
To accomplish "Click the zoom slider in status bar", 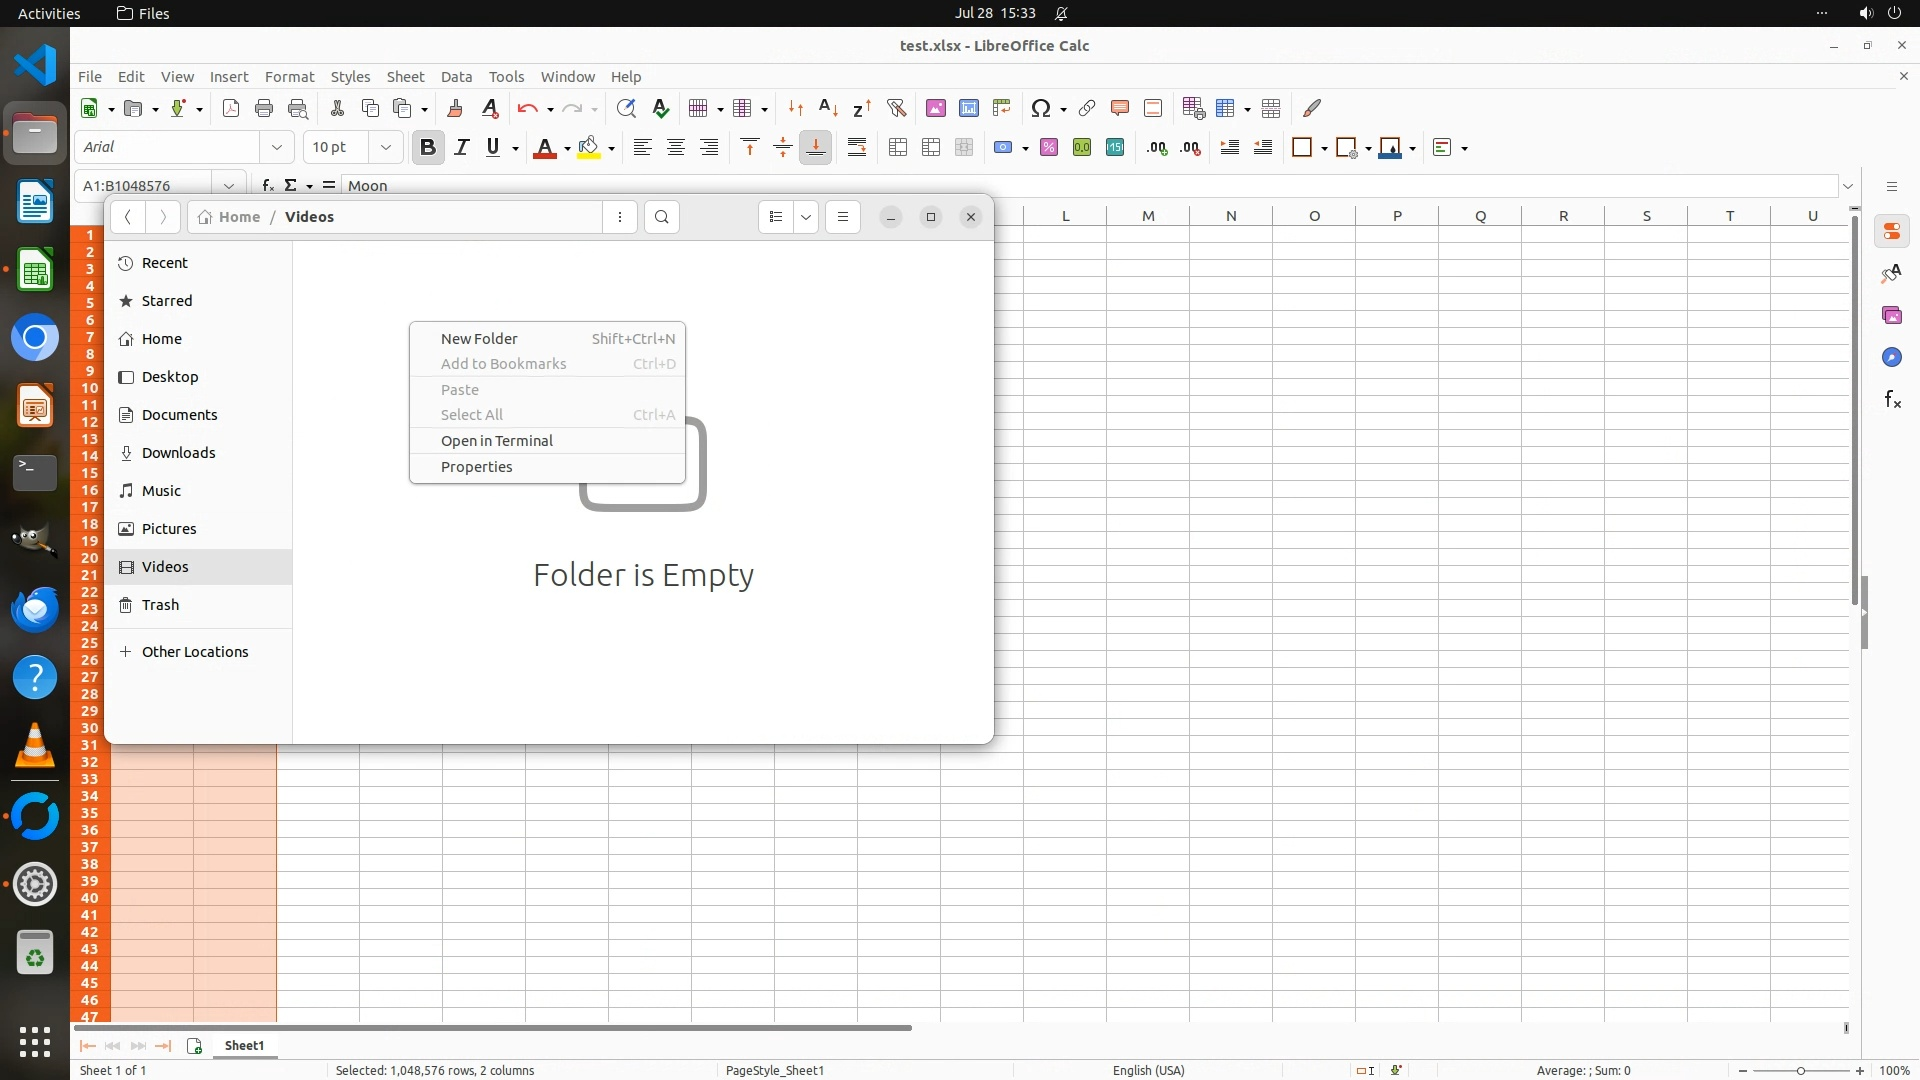I will coord(1800,1070).
